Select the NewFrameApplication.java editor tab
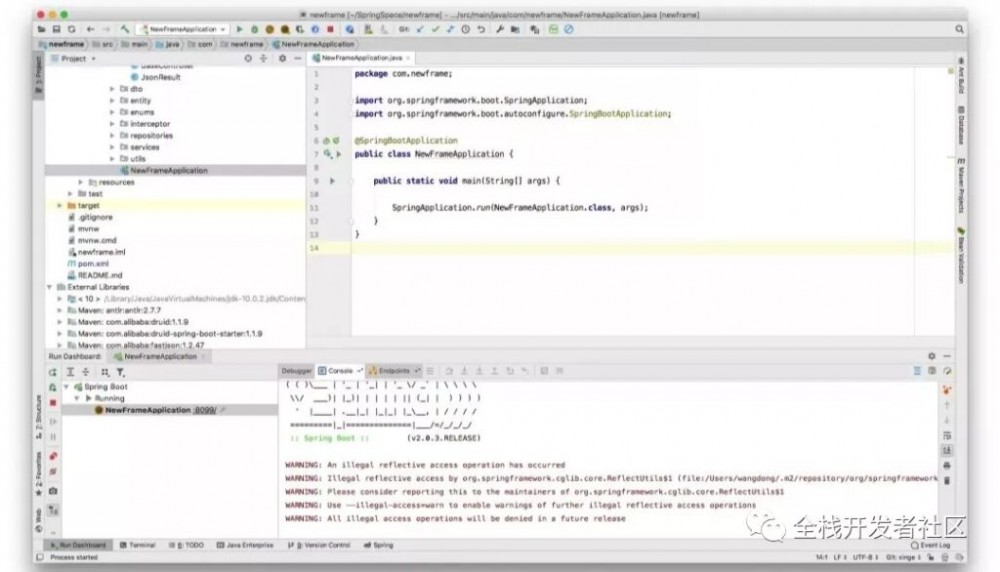Image resolution: width=1000 pixels, height=572 pixels. [361, 58]
